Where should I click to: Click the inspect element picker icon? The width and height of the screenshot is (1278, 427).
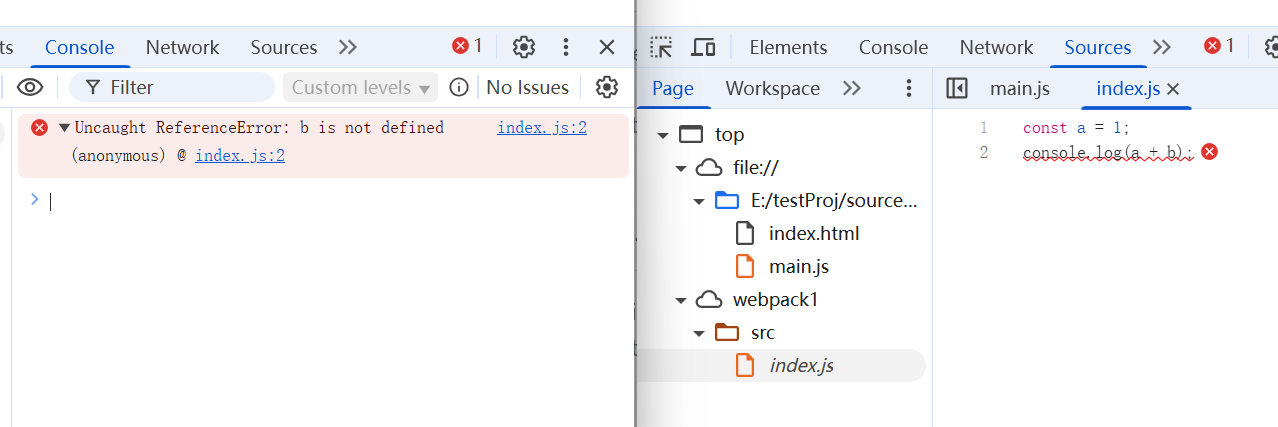coord(661,47)
